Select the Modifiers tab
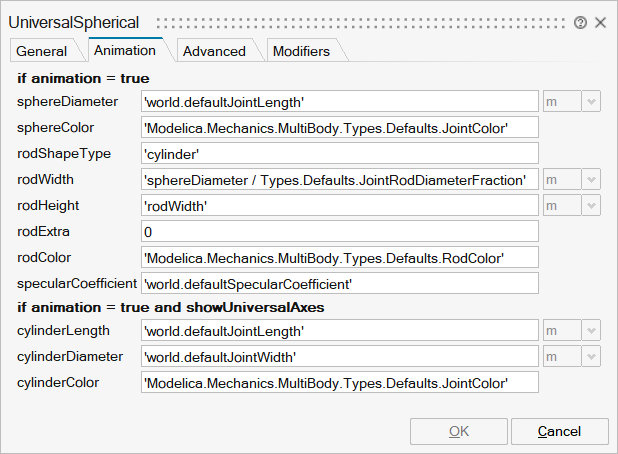This screenshot has height=454, width=618. pos(301,51)
